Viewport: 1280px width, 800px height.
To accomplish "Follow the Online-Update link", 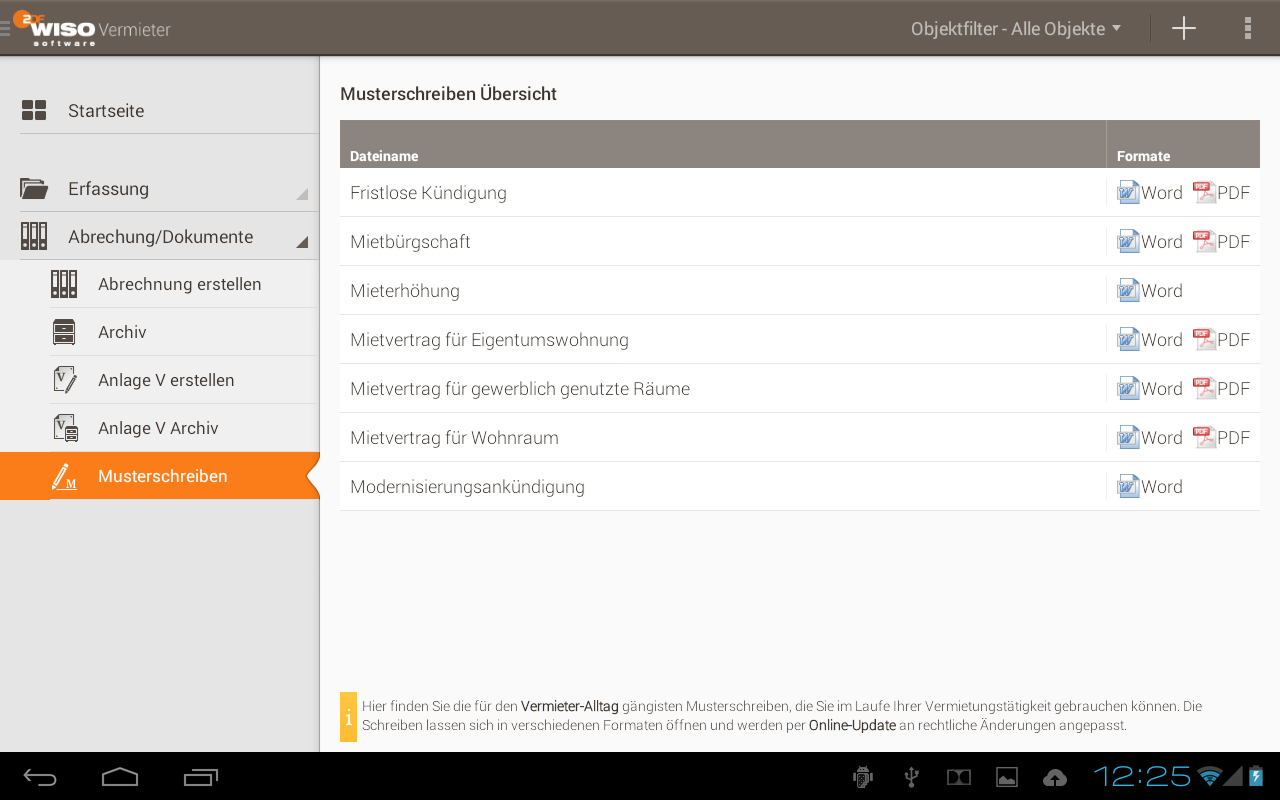I will [852, 725].
